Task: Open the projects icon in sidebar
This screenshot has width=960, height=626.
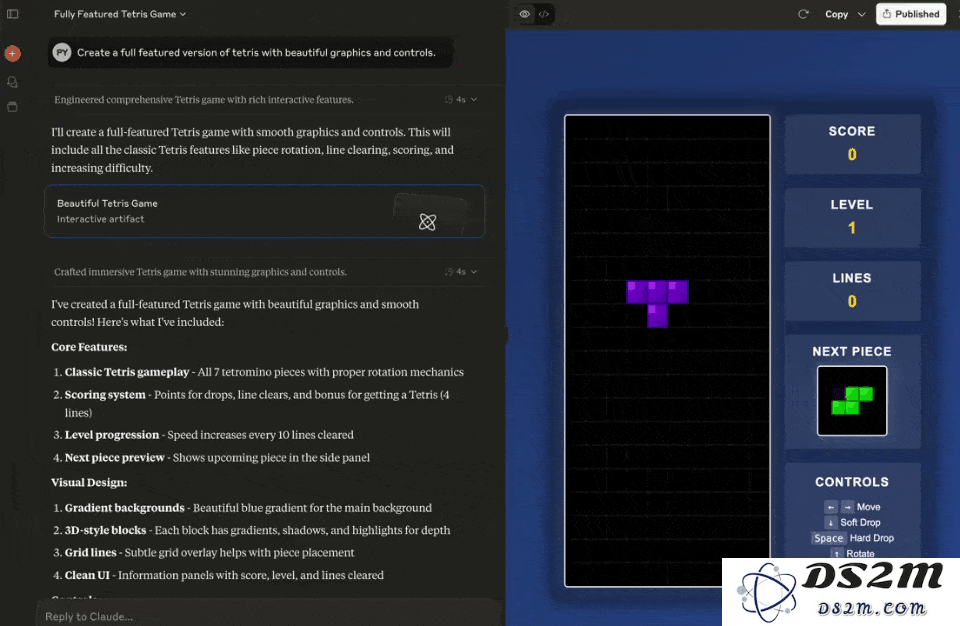Action: [x=12, y=107]
